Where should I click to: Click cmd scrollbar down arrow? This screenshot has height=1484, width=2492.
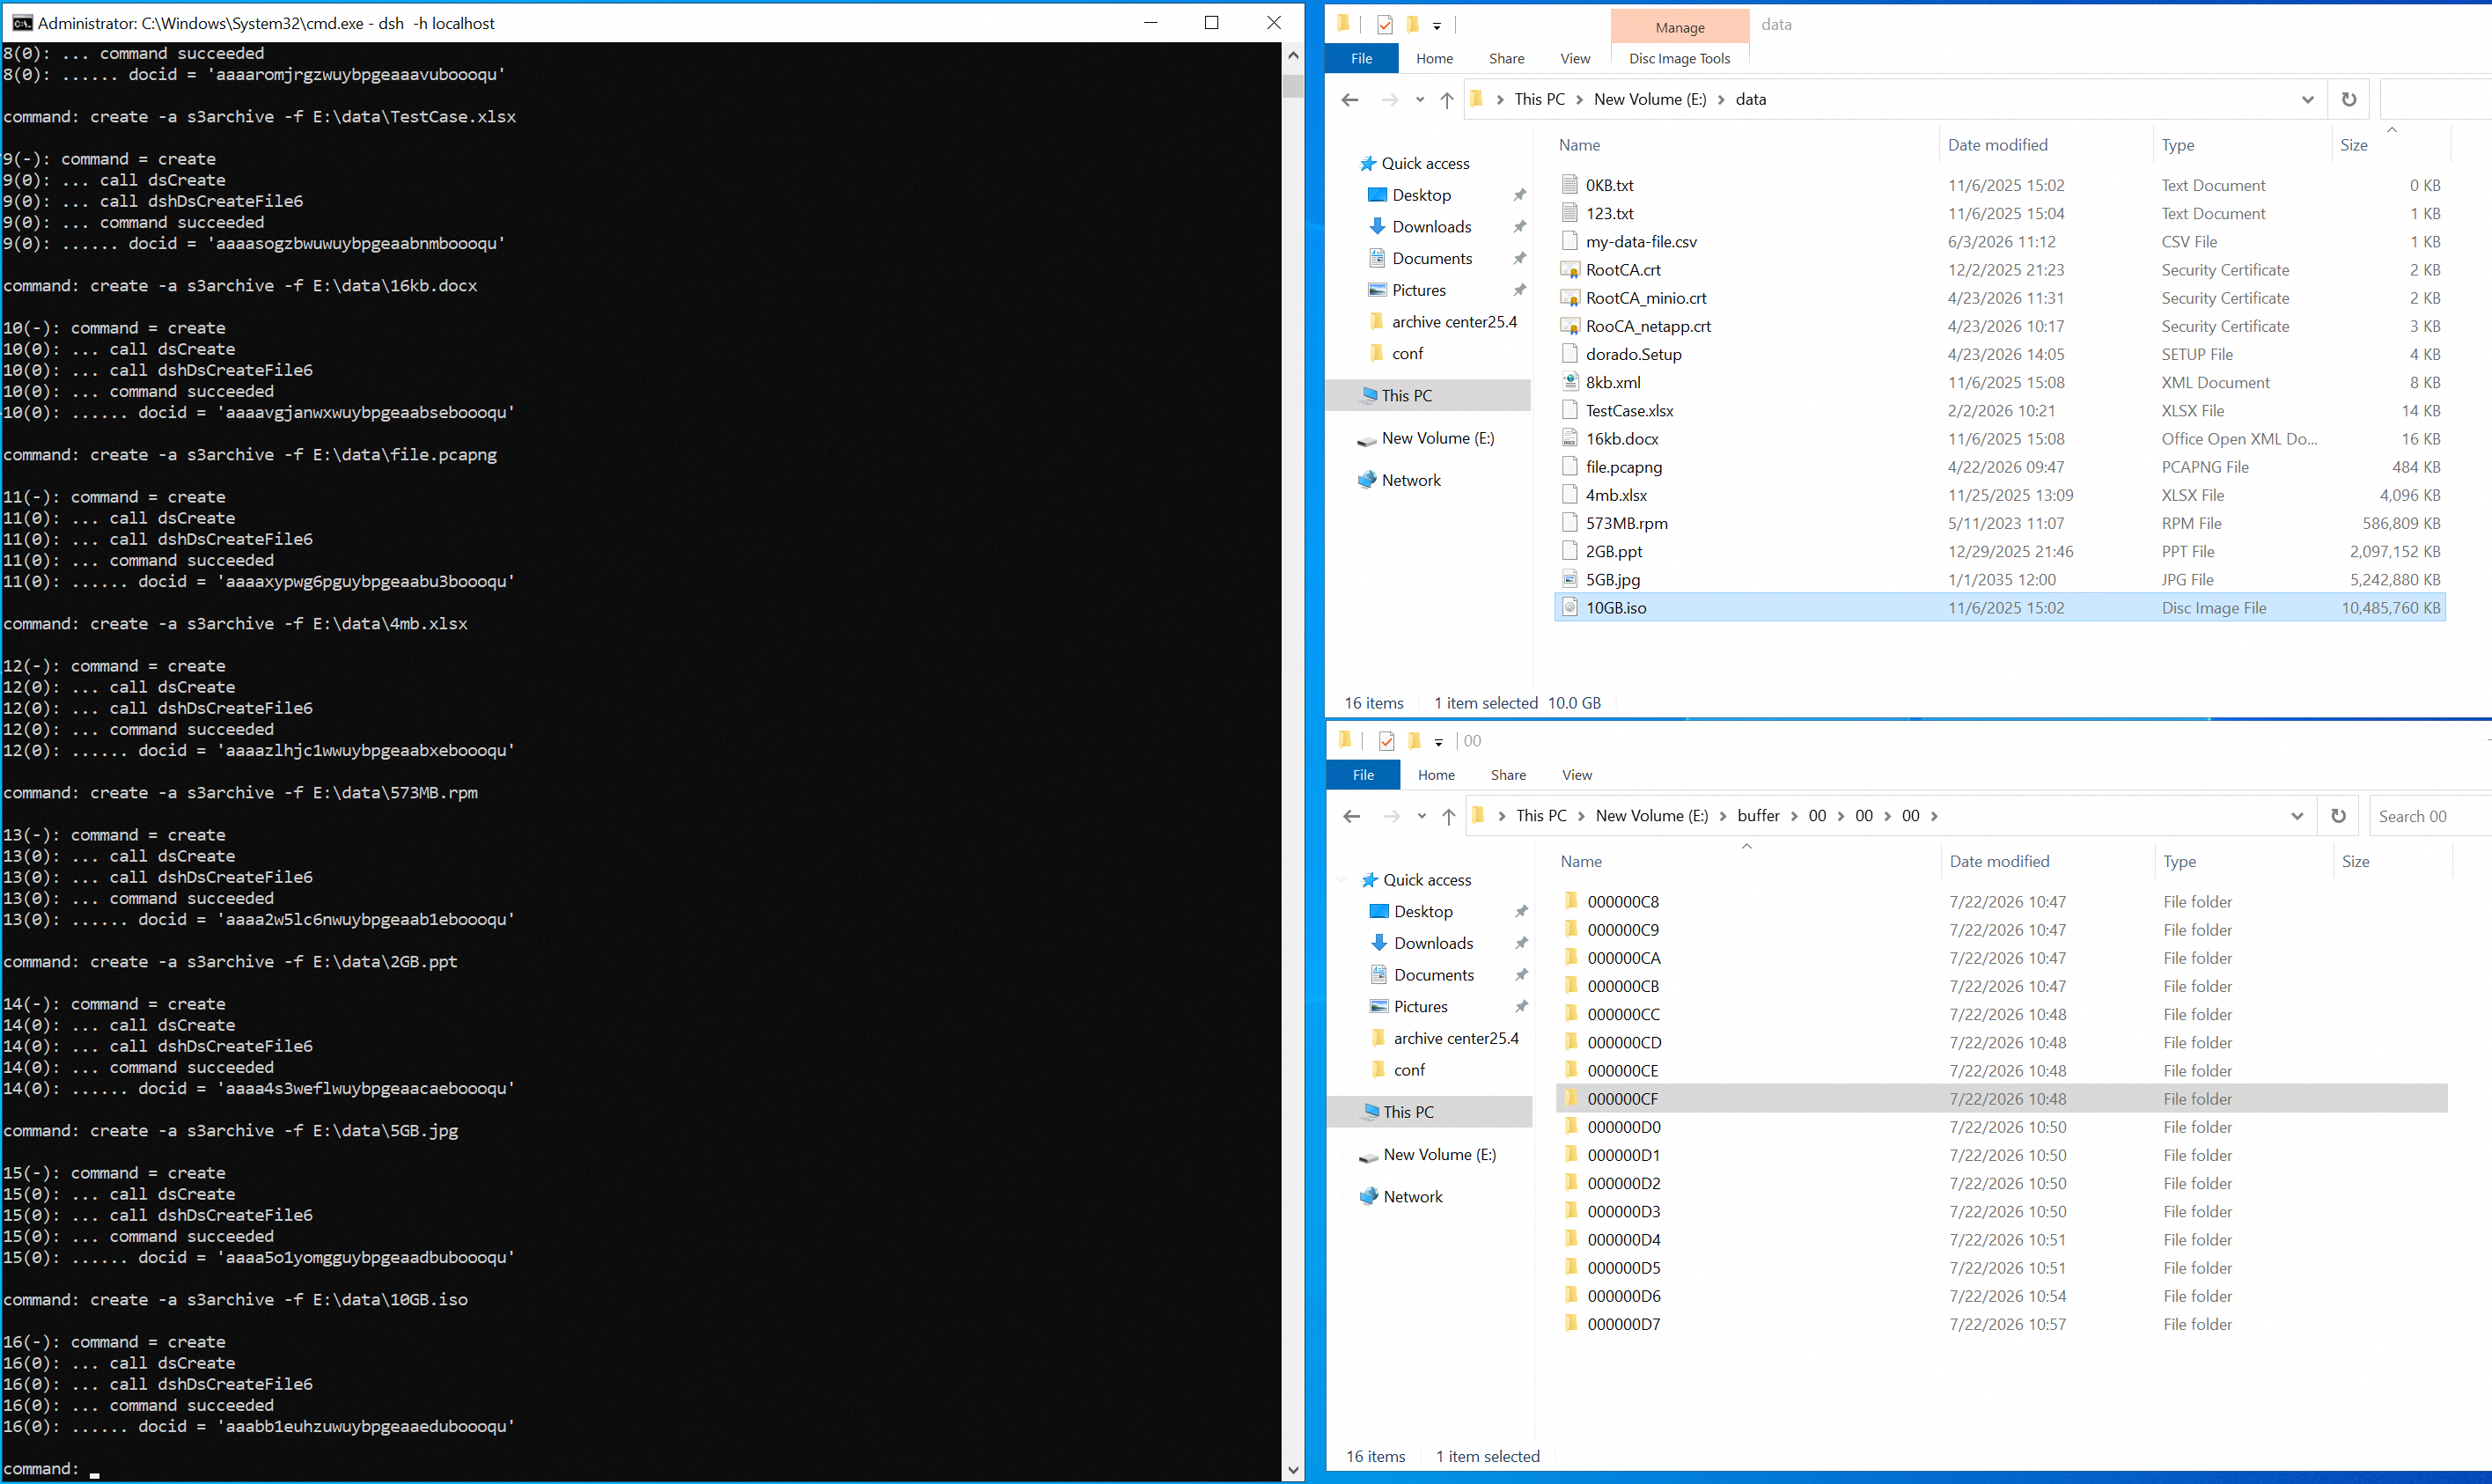[x=1293, y=1469]
